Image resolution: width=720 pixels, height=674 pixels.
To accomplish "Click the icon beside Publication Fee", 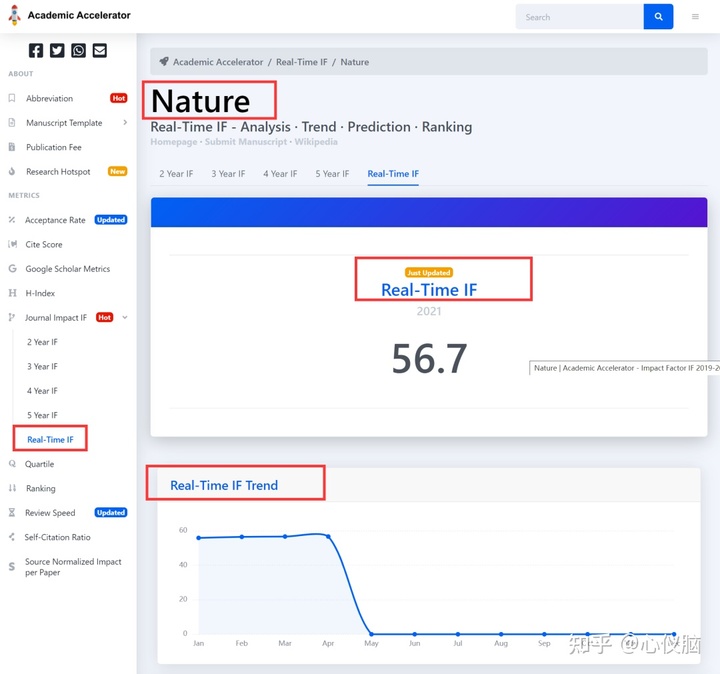I will 12,147.
